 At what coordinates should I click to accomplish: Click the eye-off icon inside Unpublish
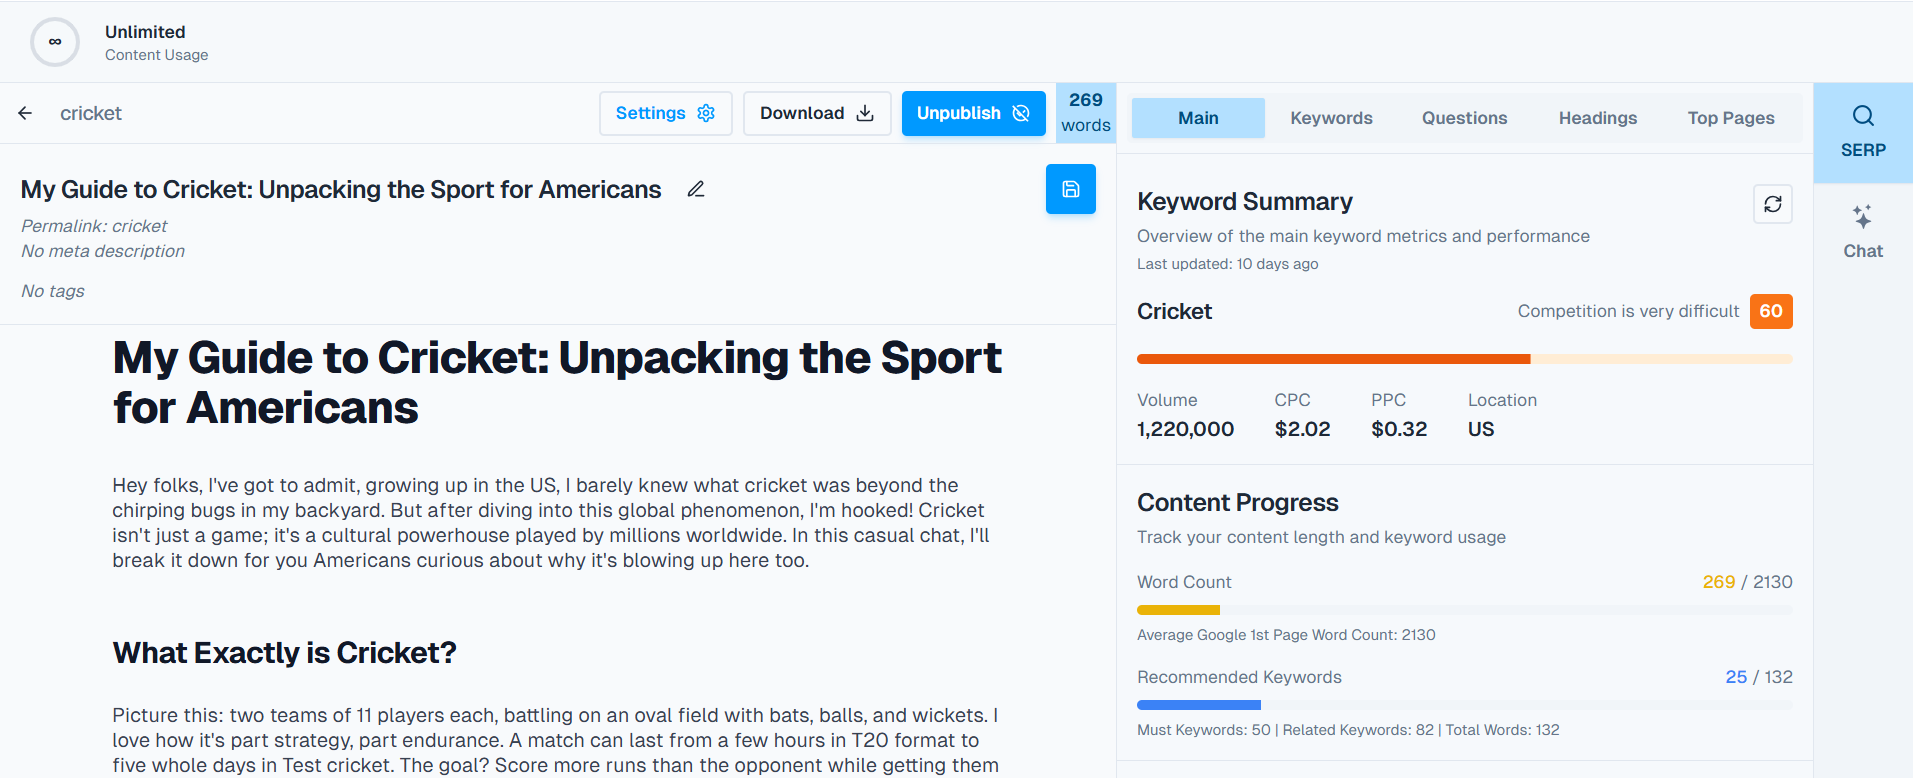[1021, 113]
